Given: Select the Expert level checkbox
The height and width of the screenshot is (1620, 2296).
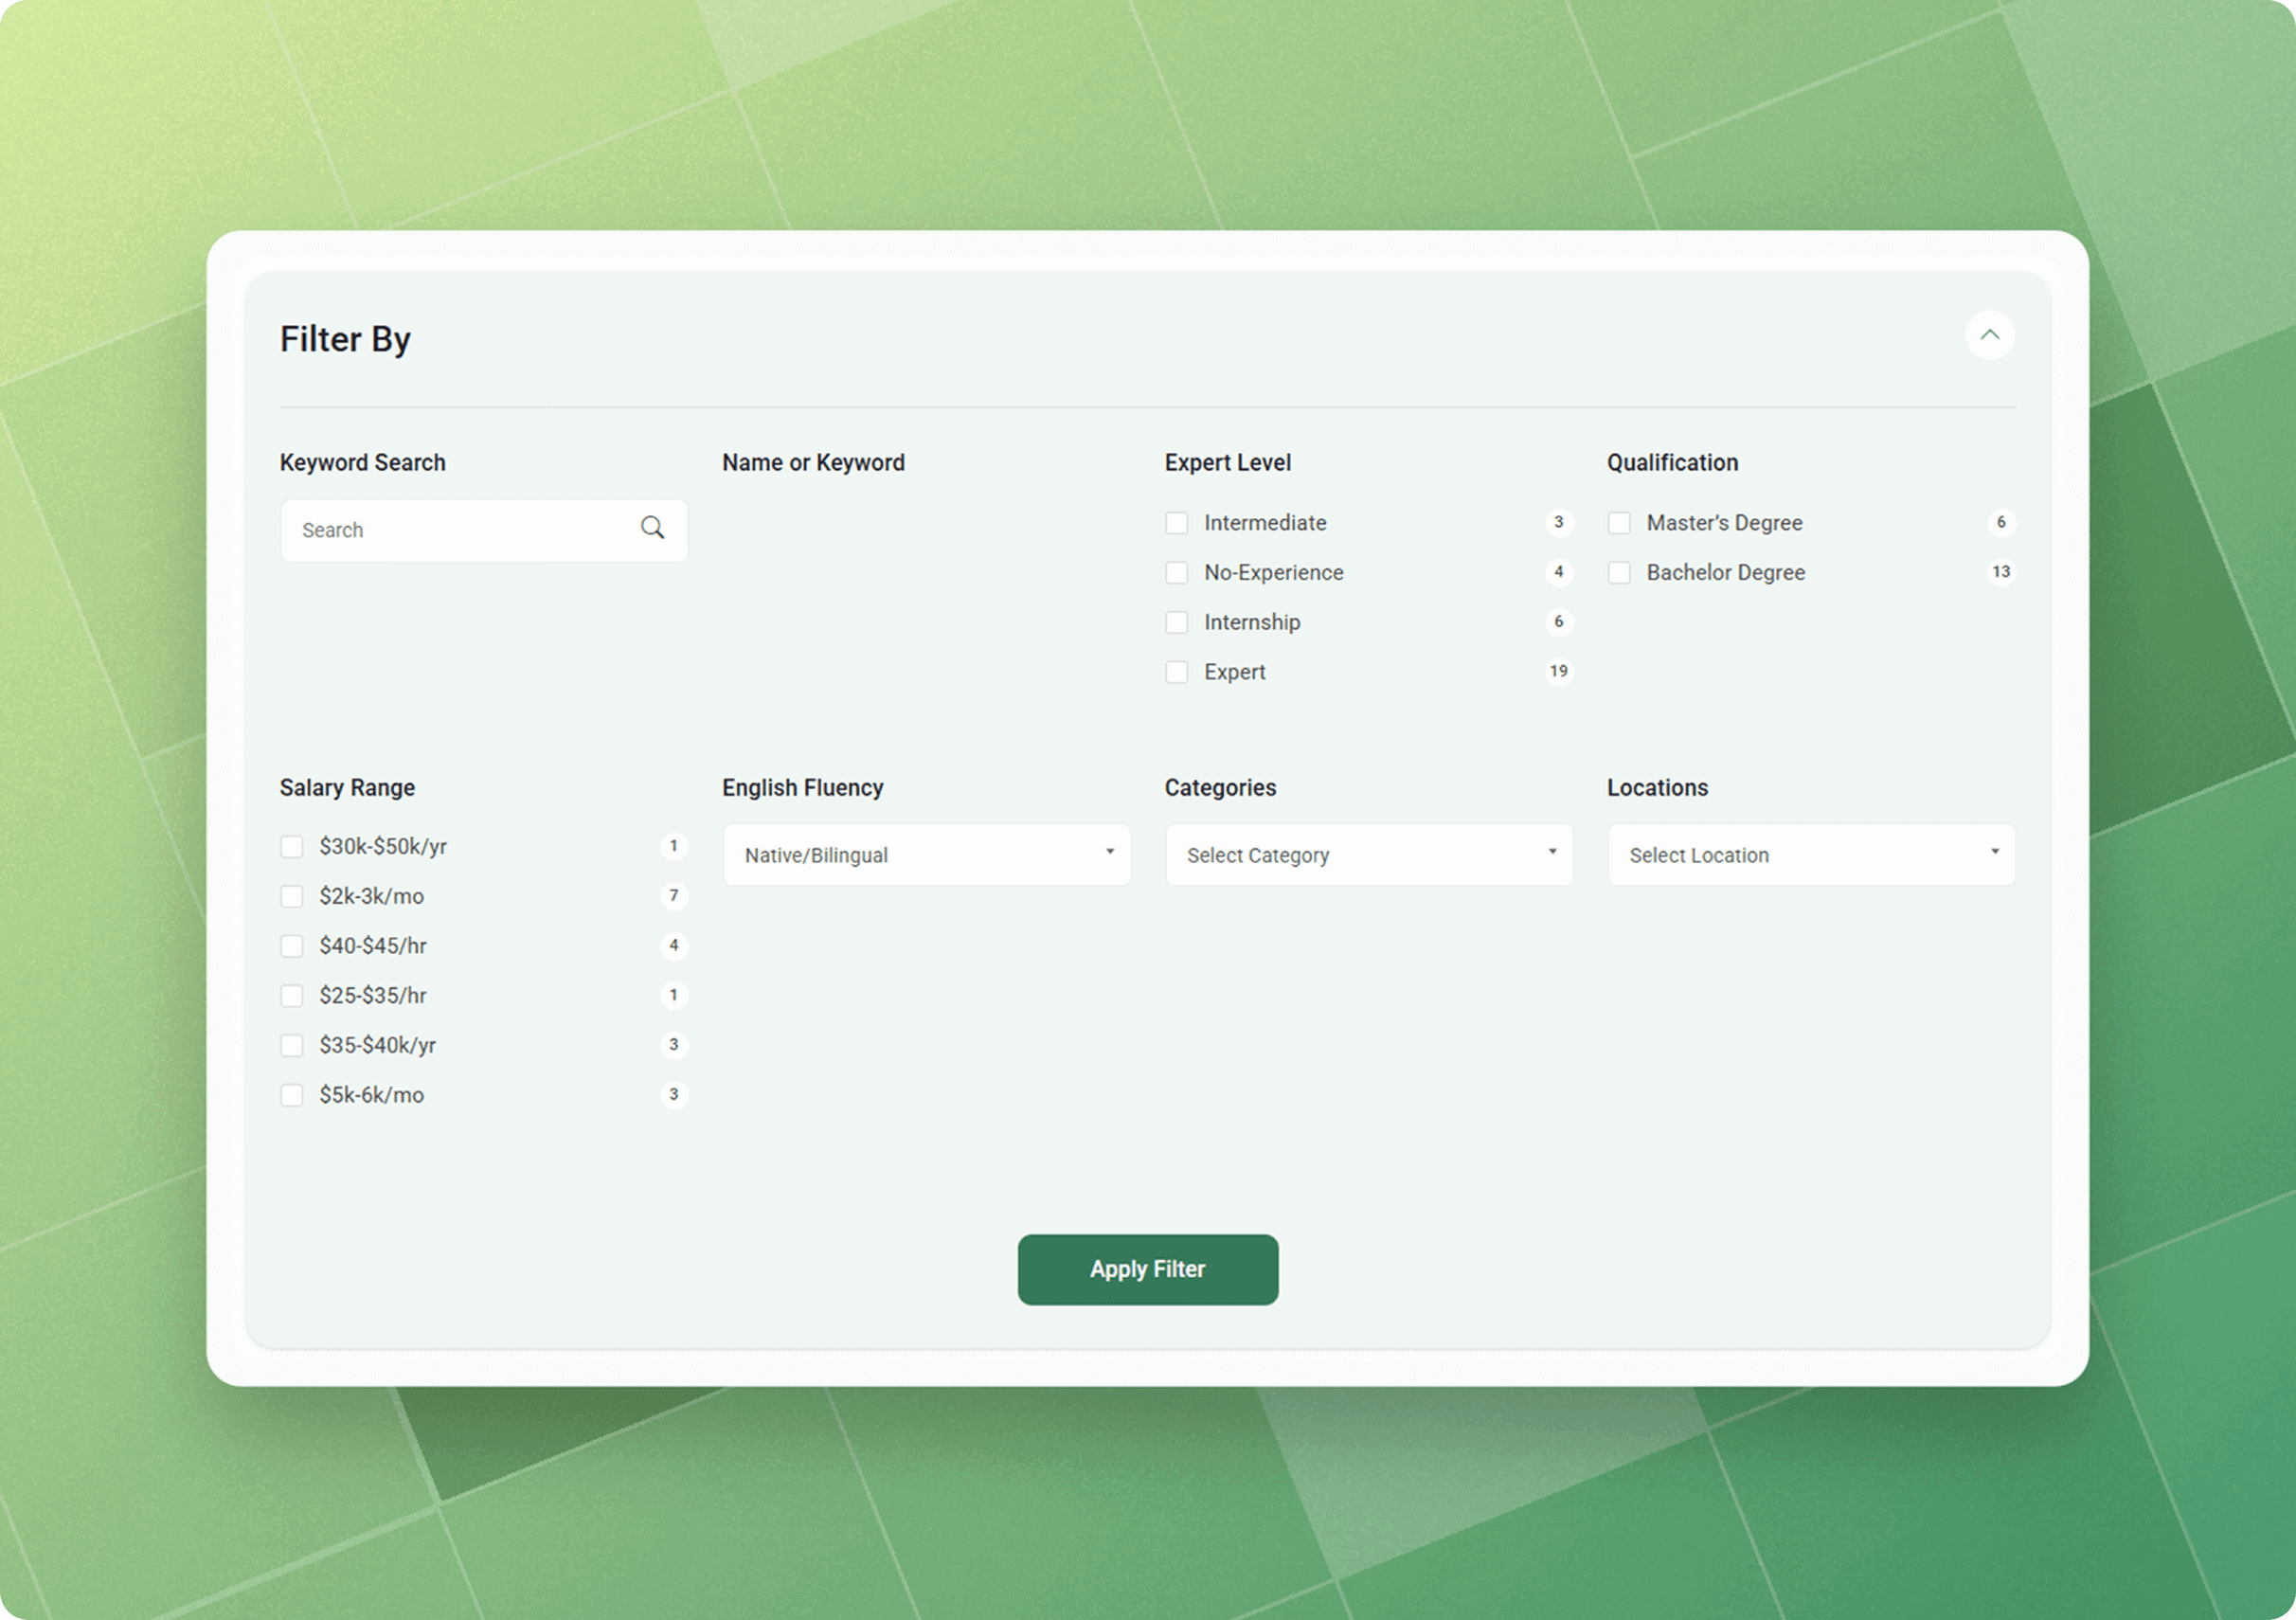Looking at the screenshot, I should (x=1177, y=672).
